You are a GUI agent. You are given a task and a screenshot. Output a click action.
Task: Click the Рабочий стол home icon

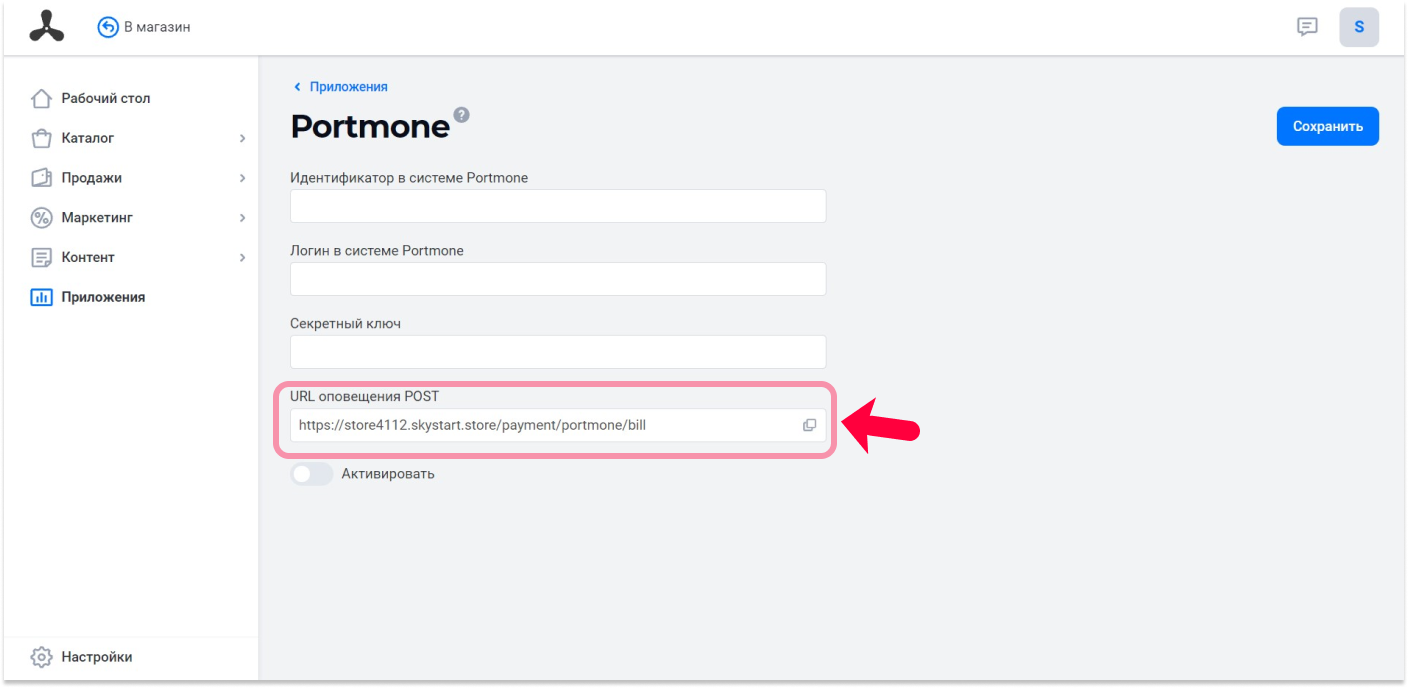coord(41,99)
